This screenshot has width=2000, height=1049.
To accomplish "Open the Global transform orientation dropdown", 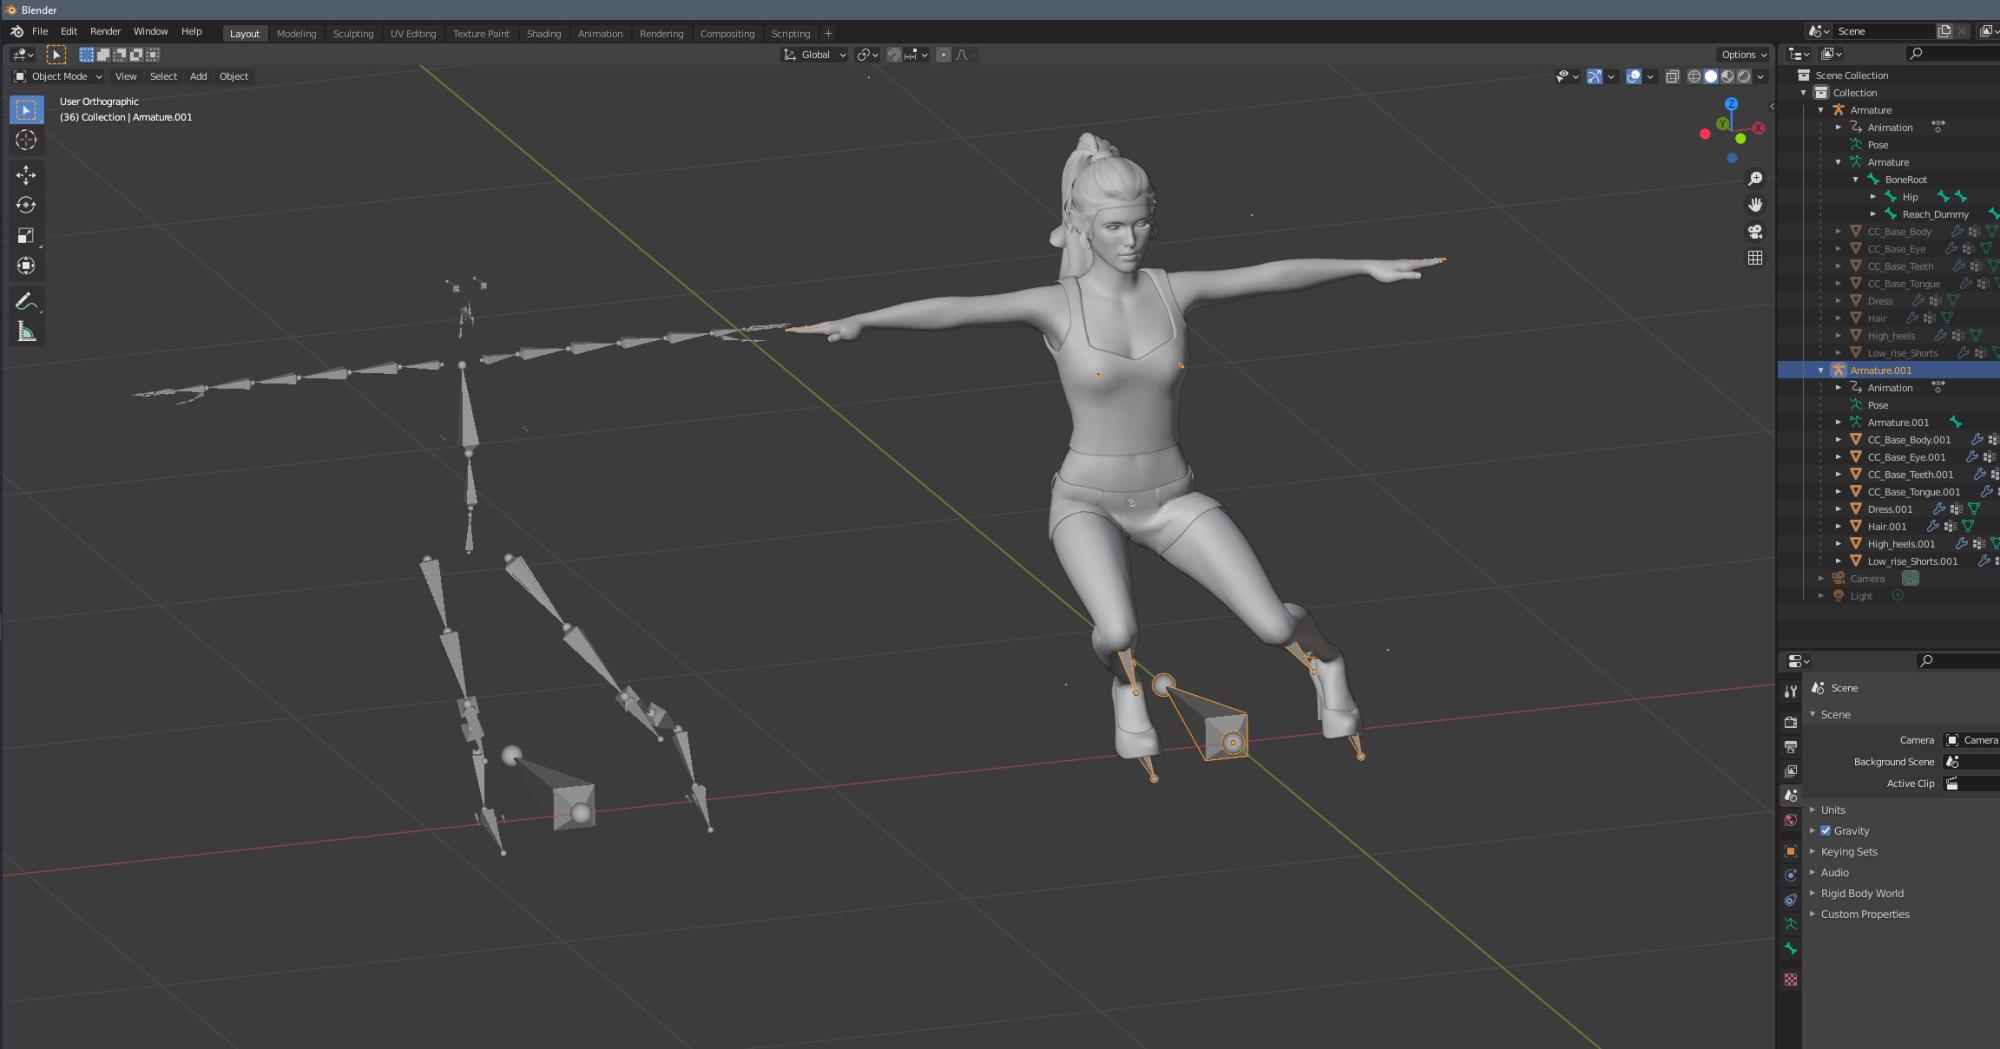I will pos(815,55).
